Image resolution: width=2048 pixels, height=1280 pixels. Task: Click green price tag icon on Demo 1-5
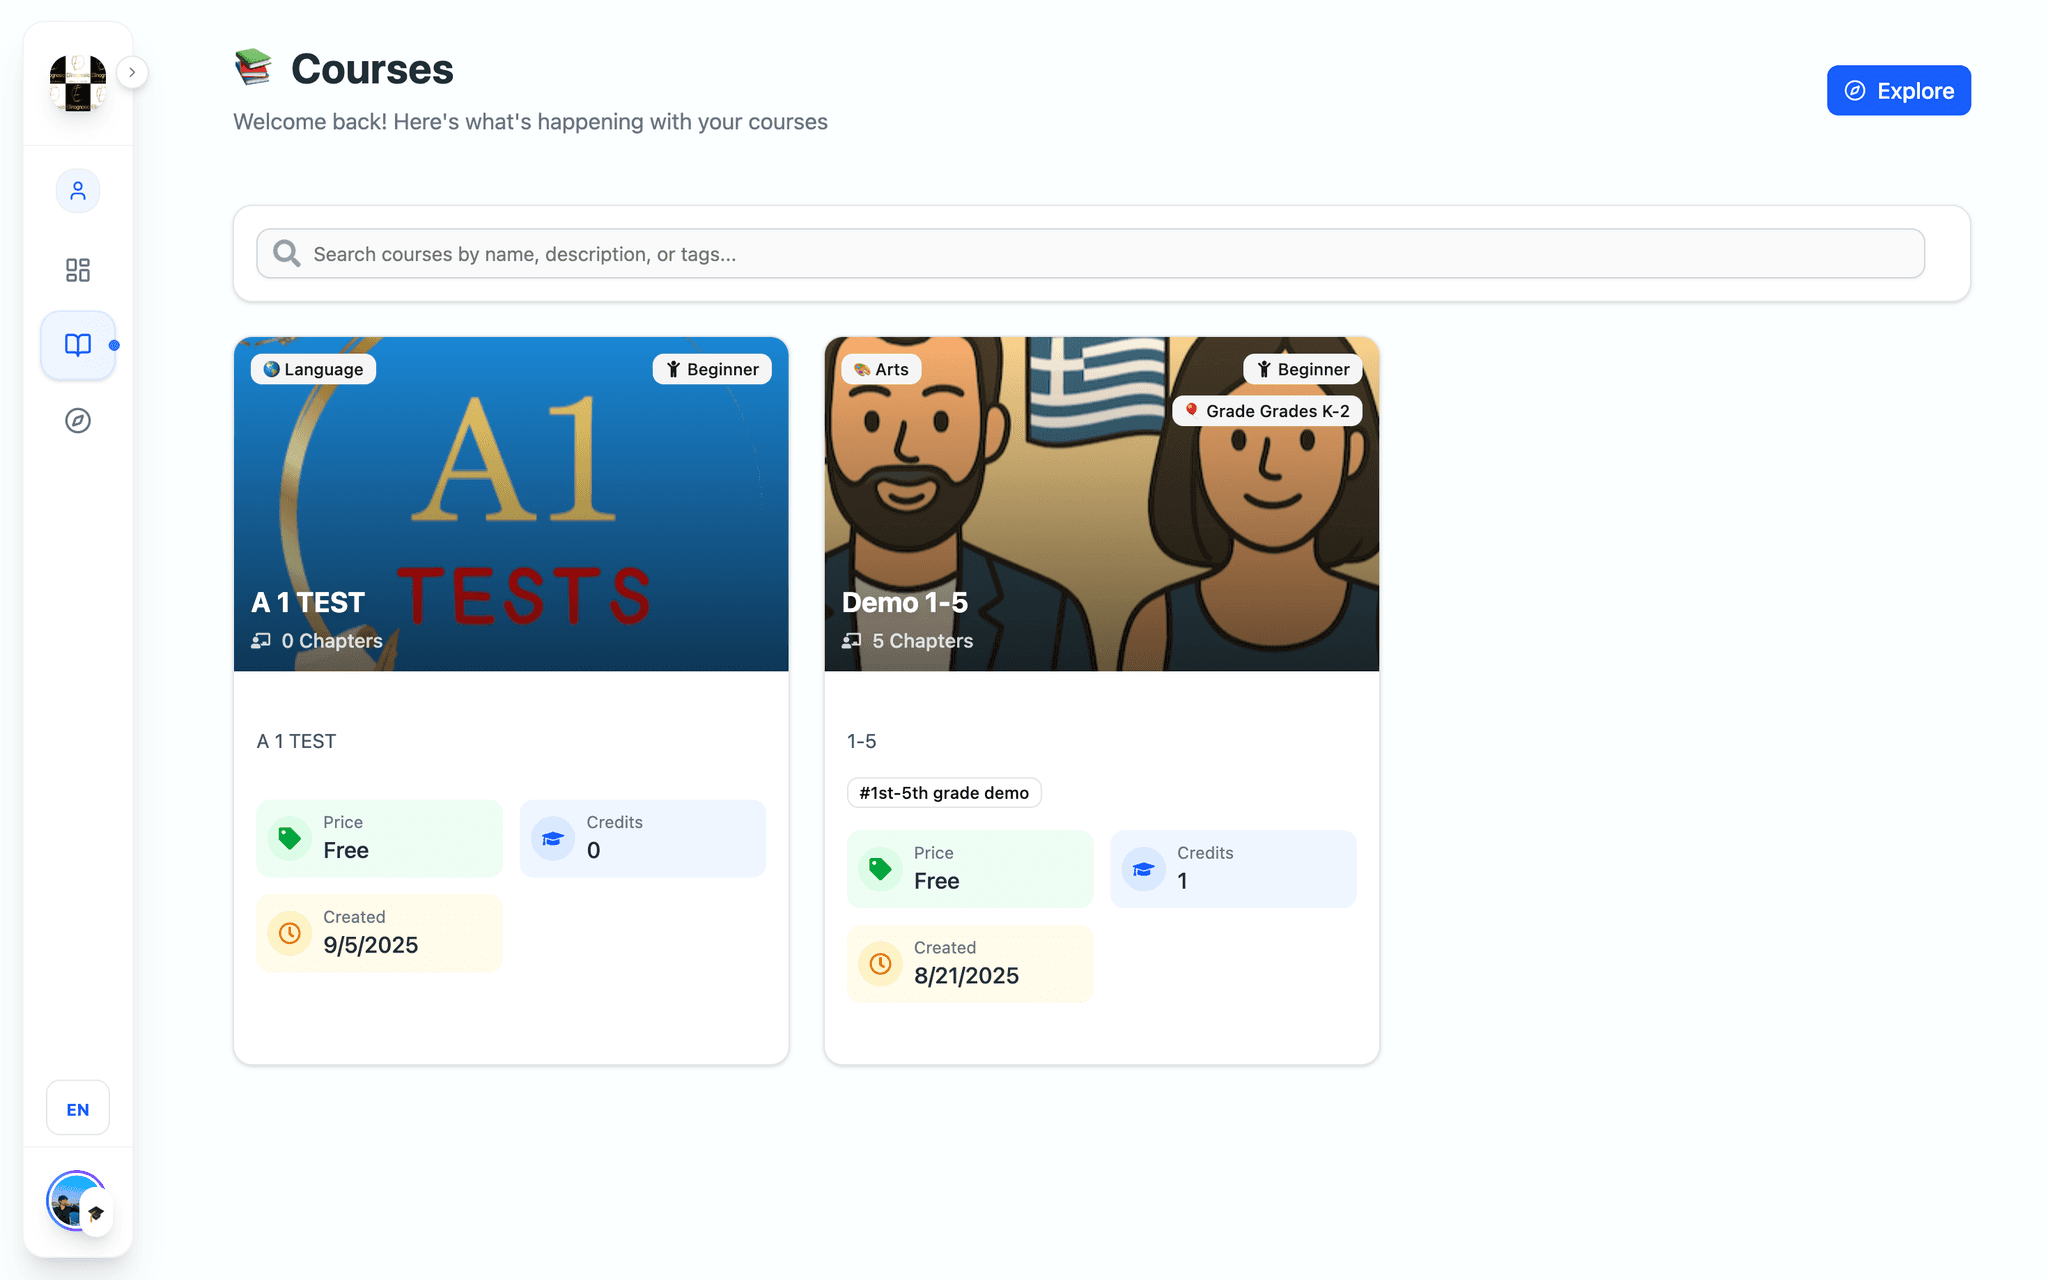pyautogui.click(x=880, y=869)
